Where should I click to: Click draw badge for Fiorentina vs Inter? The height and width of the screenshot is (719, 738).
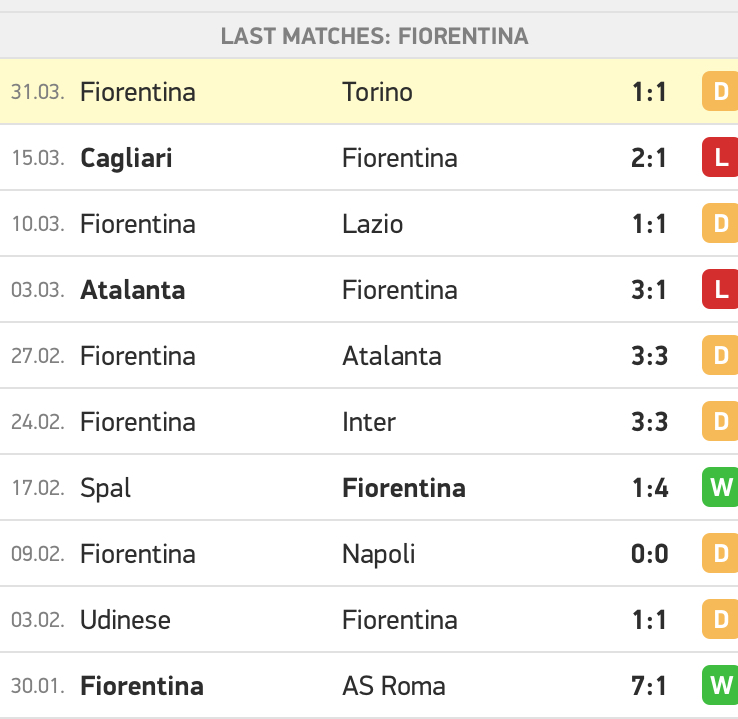coord(720,422)
